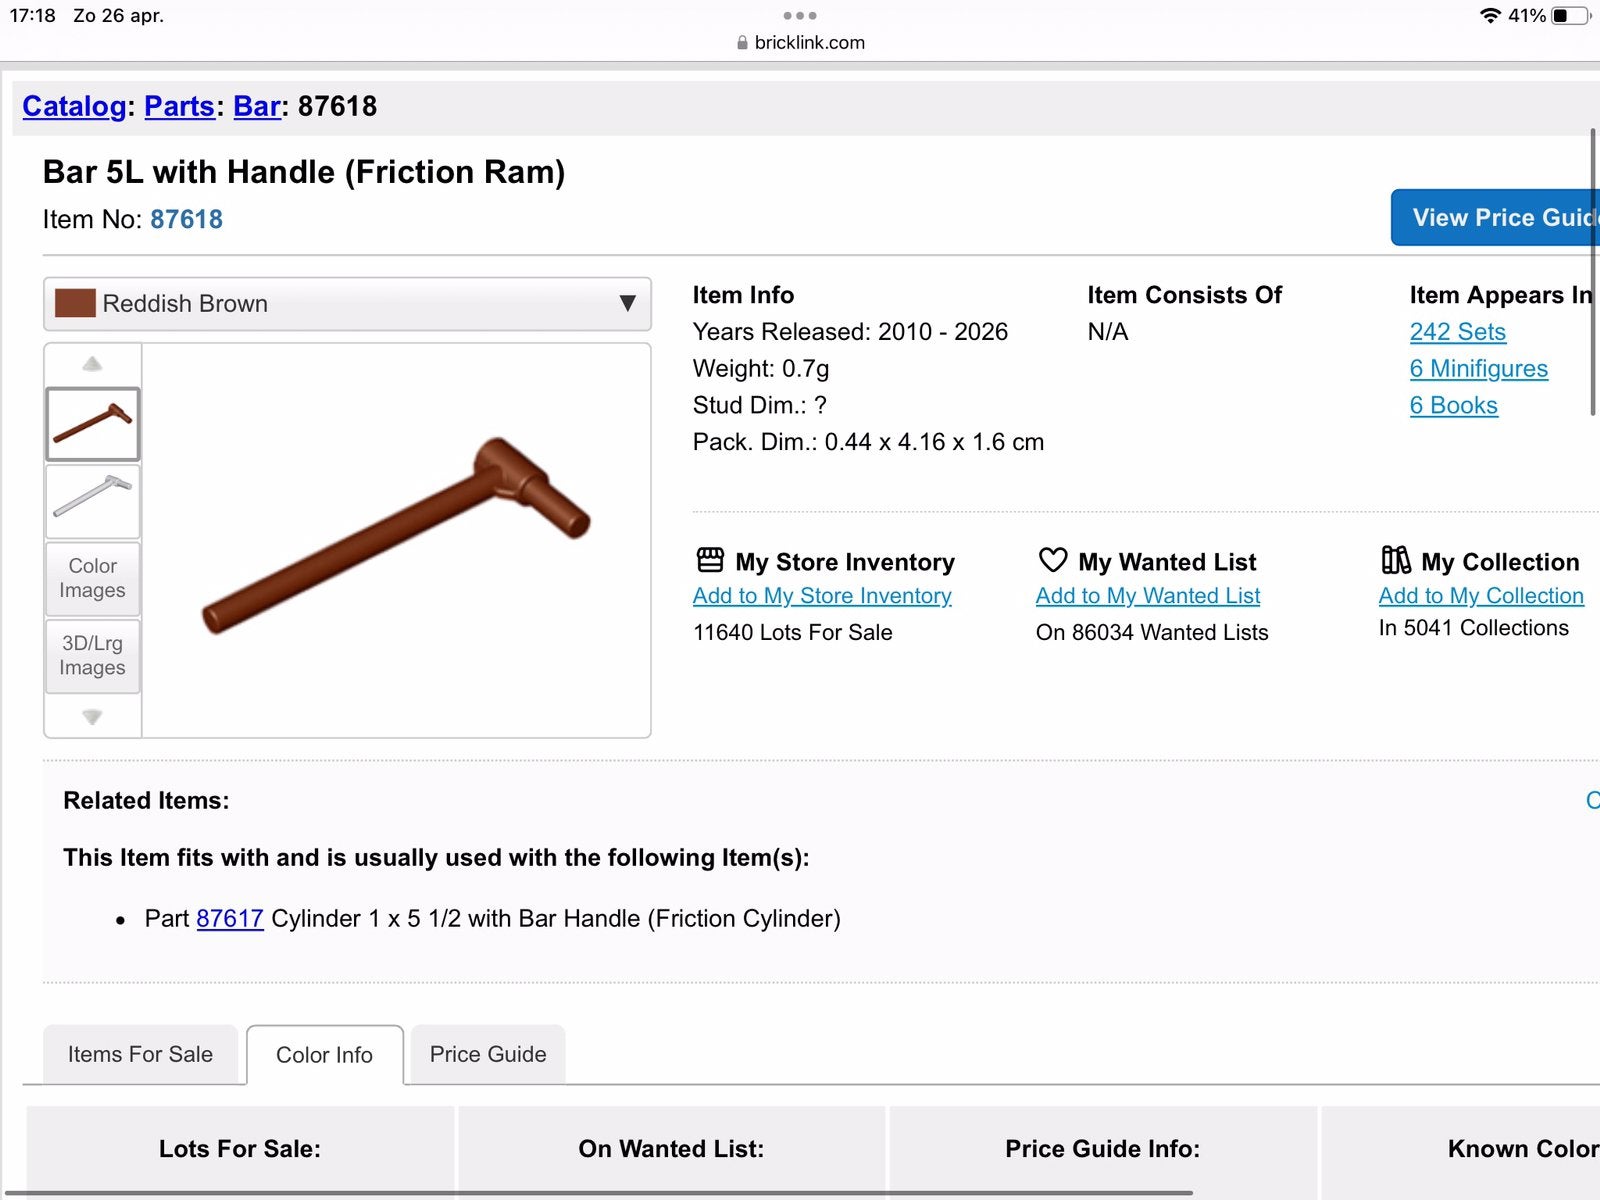1600x1200 pixels.
Task: Switch to the Items For Sale tab
Action: 140,1054
